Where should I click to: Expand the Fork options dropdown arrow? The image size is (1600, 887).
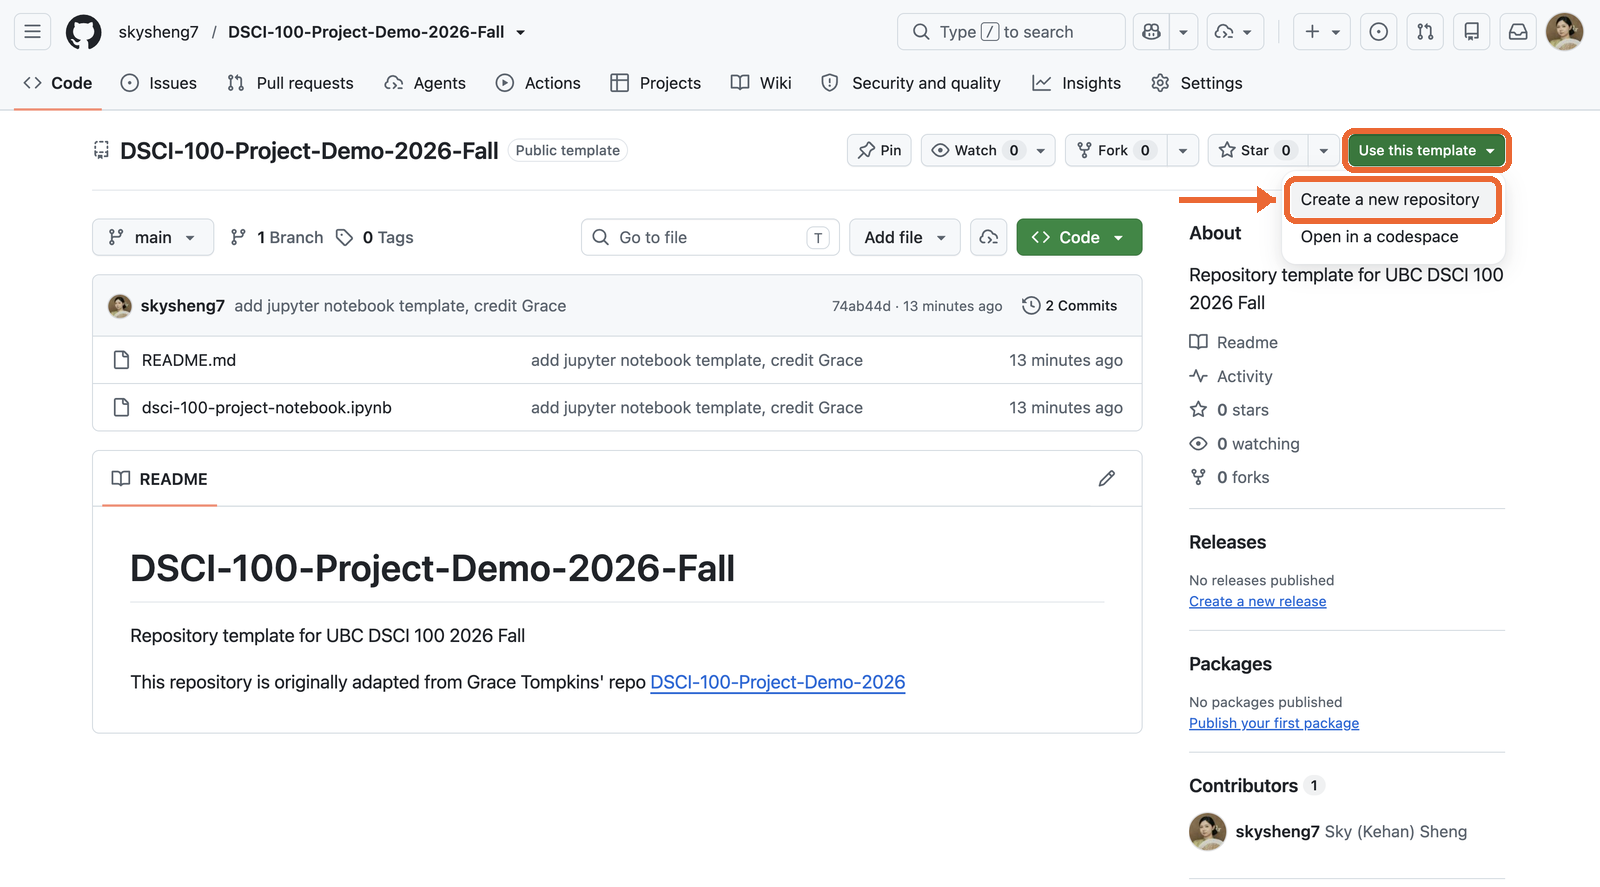tap(1183, 150)
